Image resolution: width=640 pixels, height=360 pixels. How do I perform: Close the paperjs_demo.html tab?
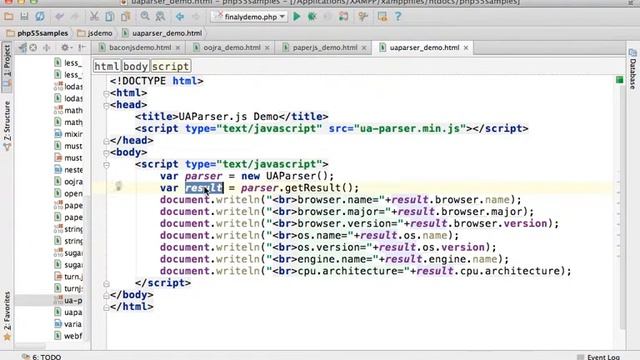(x=364, y=48)
